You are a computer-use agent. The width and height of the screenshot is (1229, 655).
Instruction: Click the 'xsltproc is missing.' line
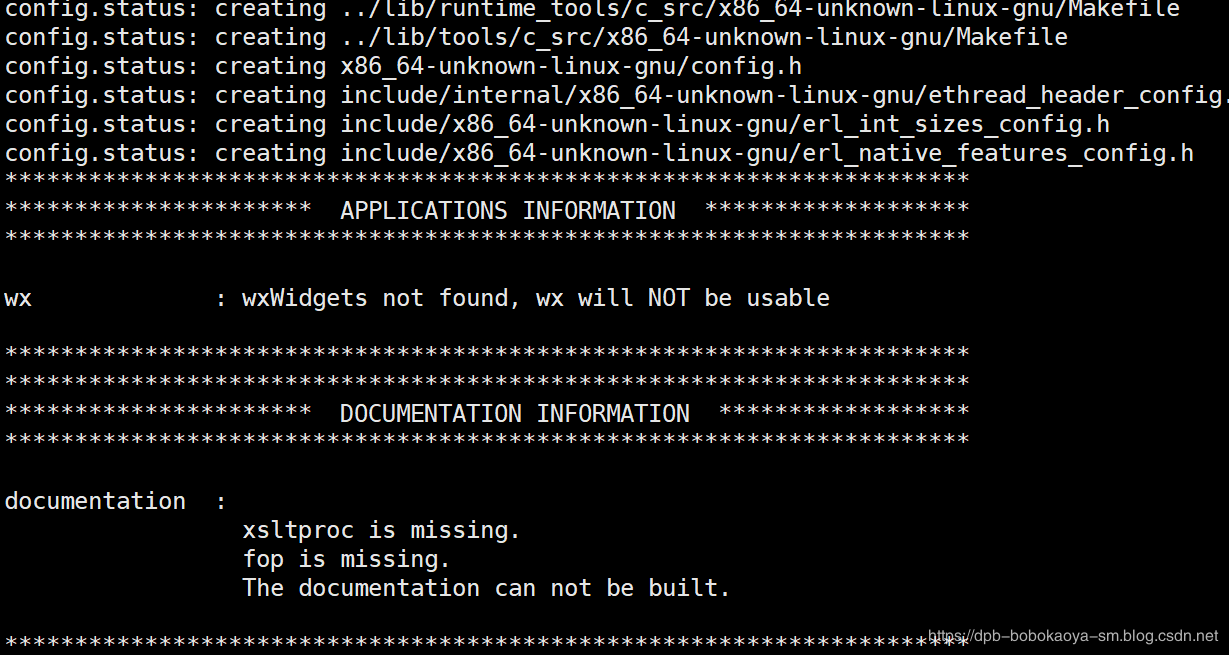pyautogui.click(x=381, y=530)
